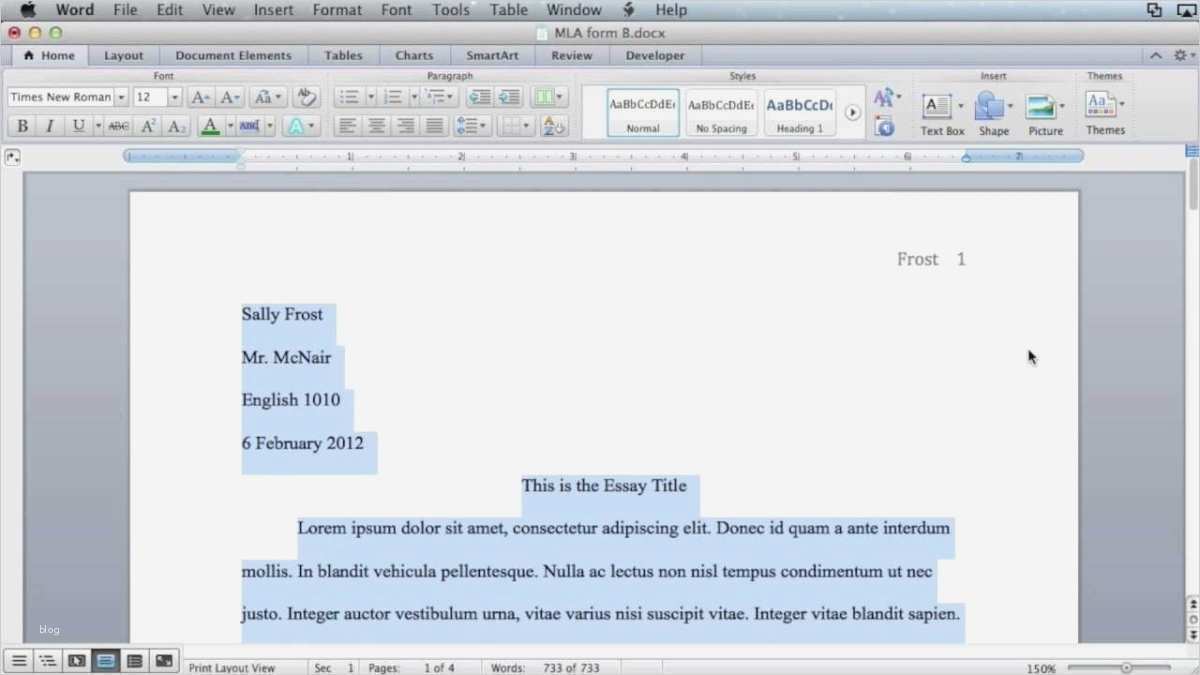Image resolution: width=1200 pixels, height=675 pixels.
Task: Toggle the bulleted list formatting
Action: [x=350, y=96]
